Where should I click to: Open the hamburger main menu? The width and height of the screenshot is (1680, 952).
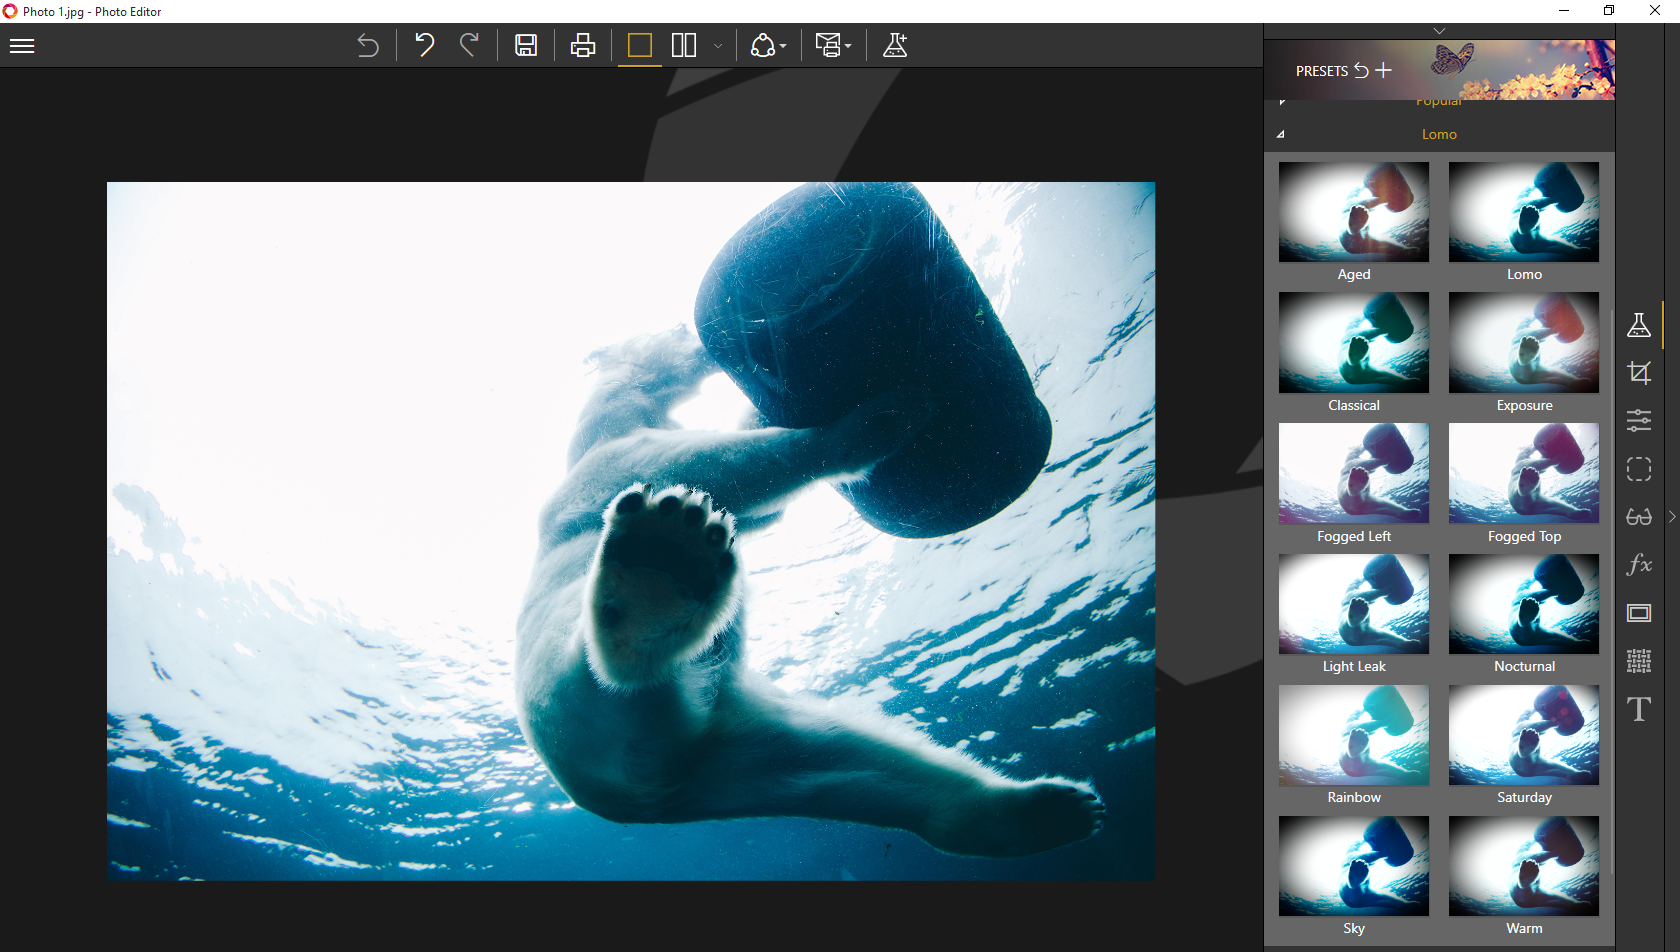(x=22, y=46)
